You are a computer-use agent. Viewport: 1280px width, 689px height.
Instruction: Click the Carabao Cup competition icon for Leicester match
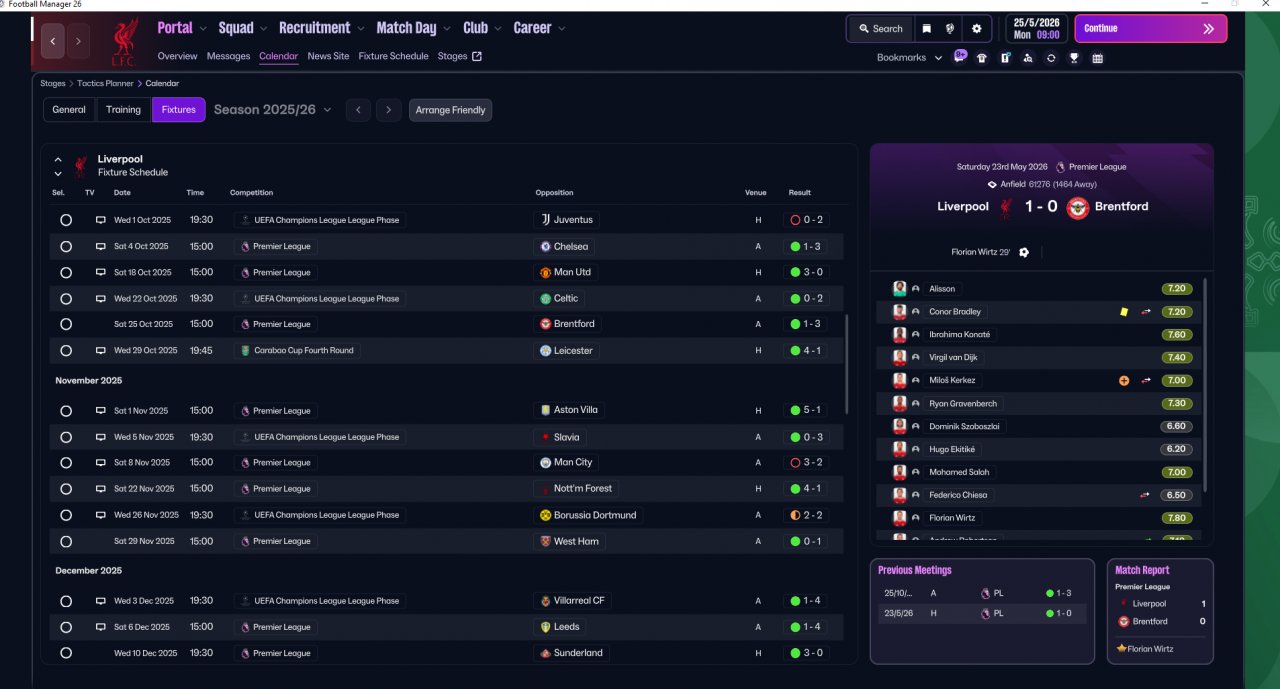(x=245, y=351)
